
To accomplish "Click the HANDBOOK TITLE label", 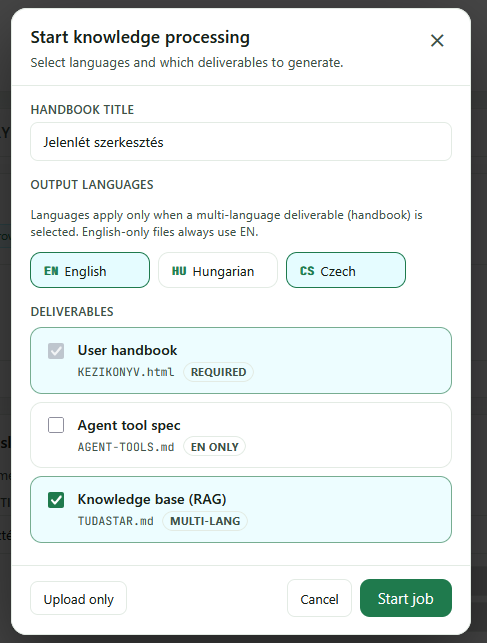I will 82,109.
